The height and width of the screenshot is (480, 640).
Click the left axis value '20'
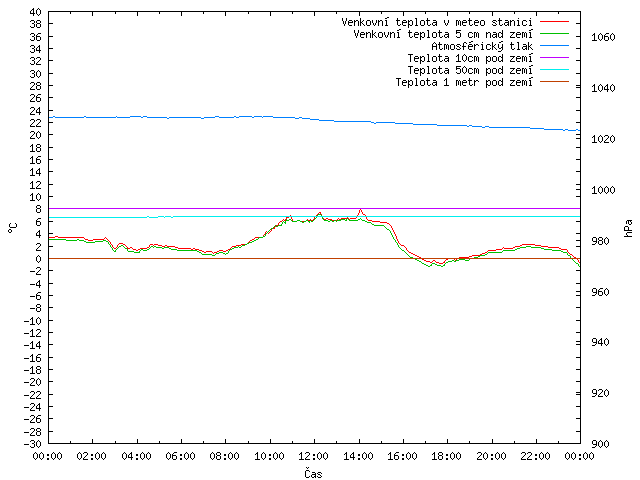pos(36,135)
